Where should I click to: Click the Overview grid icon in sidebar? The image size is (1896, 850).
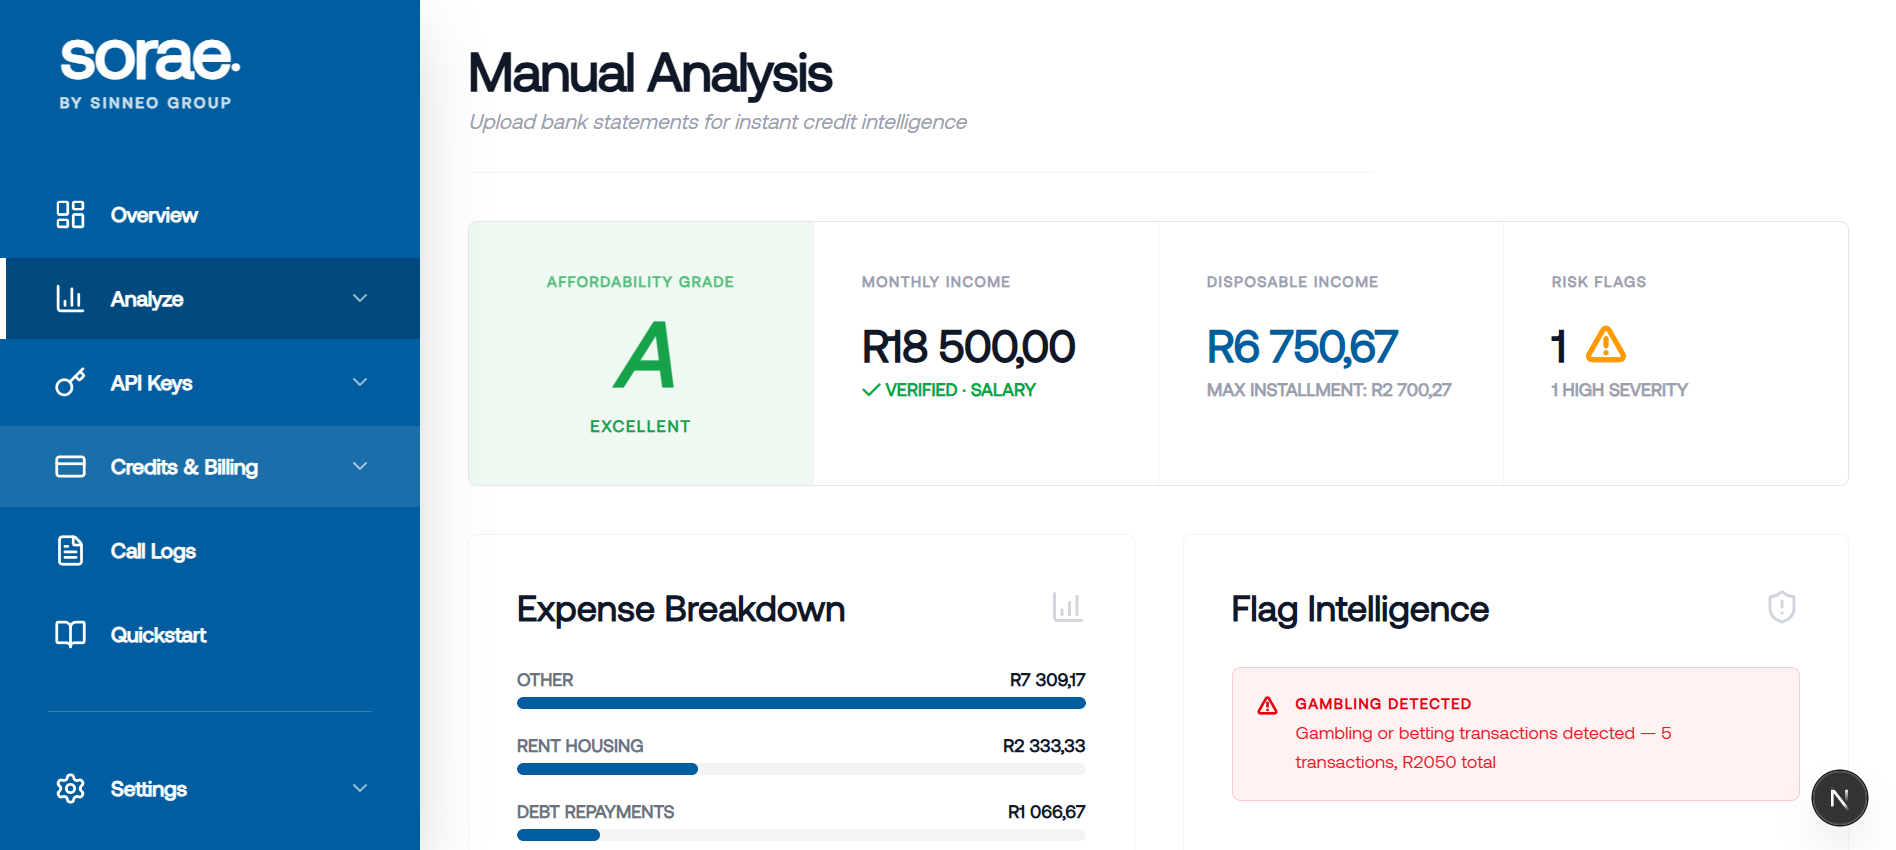70,215
